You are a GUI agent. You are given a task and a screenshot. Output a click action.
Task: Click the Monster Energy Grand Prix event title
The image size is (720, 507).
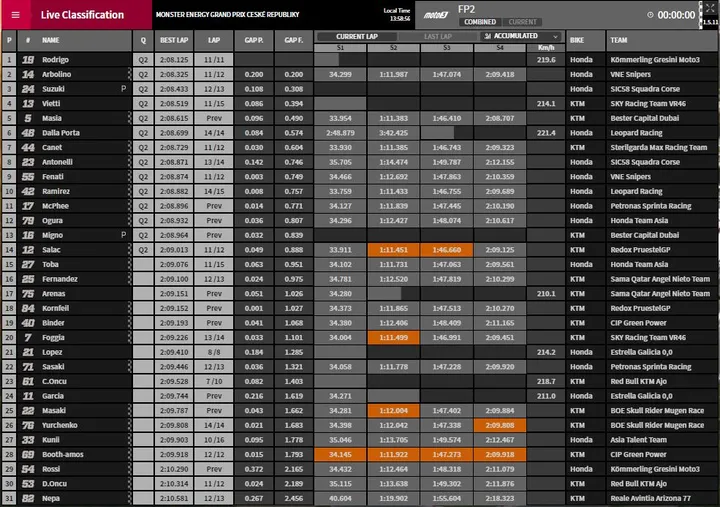tap(227, 15)
